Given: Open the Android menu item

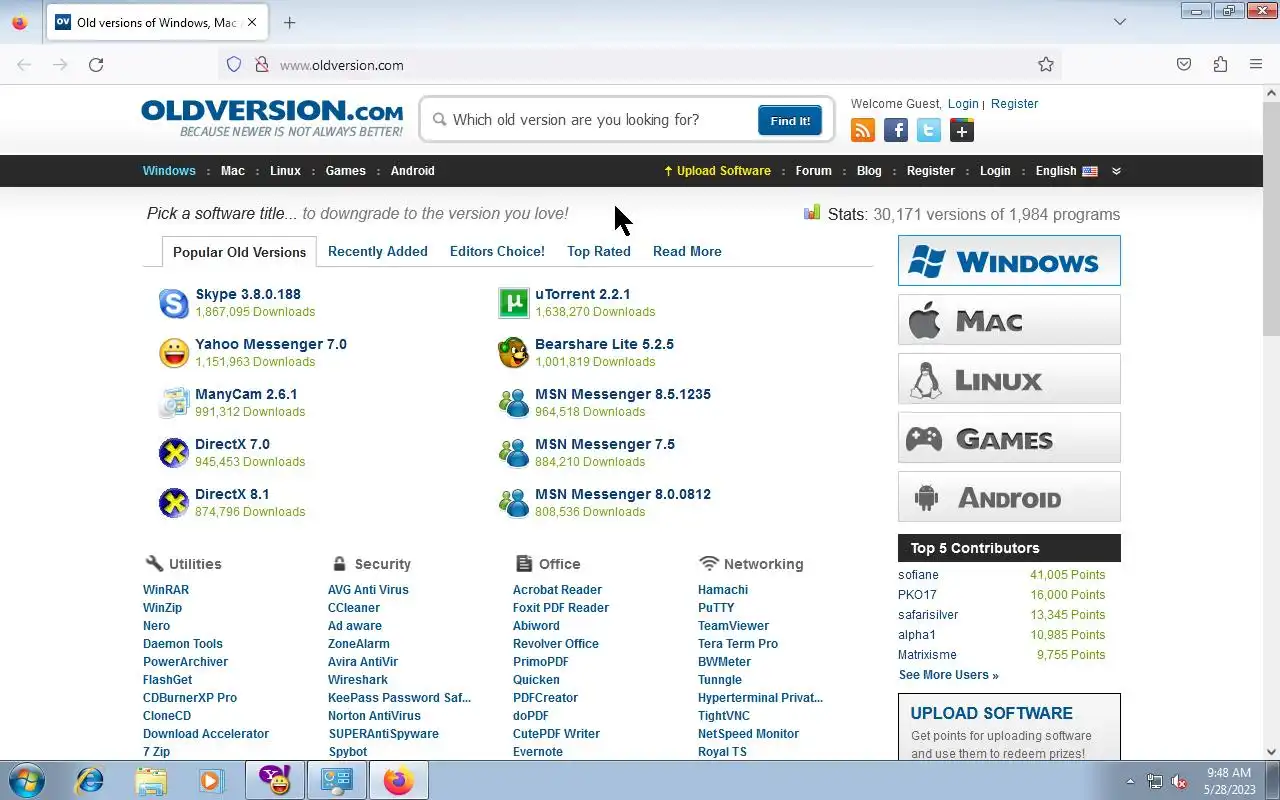Looking at the screenshot, I should 413,171.
